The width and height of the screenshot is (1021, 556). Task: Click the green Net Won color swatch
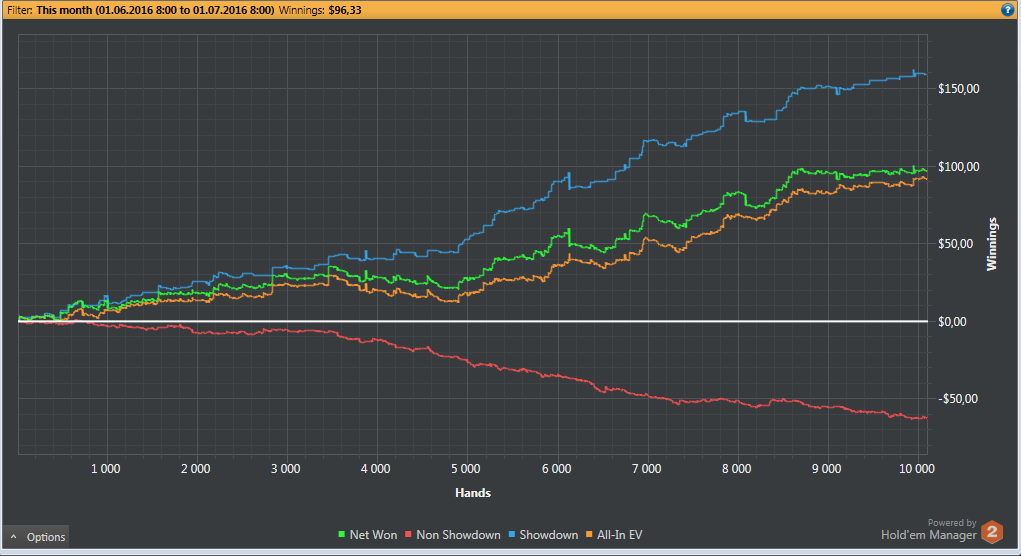pos(341,535)
